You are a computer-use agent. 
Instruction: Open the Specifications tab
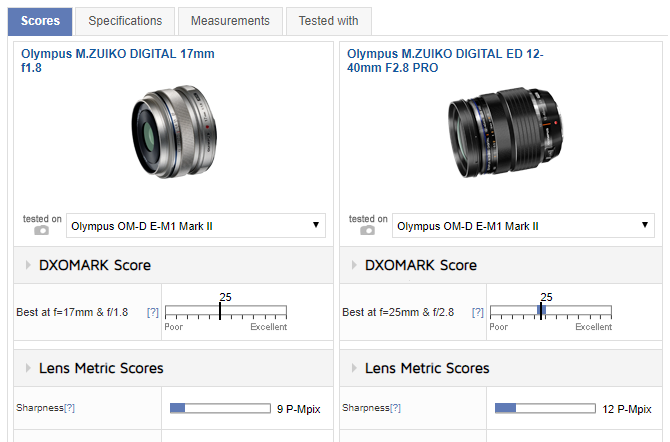click(x=125, y=21)
